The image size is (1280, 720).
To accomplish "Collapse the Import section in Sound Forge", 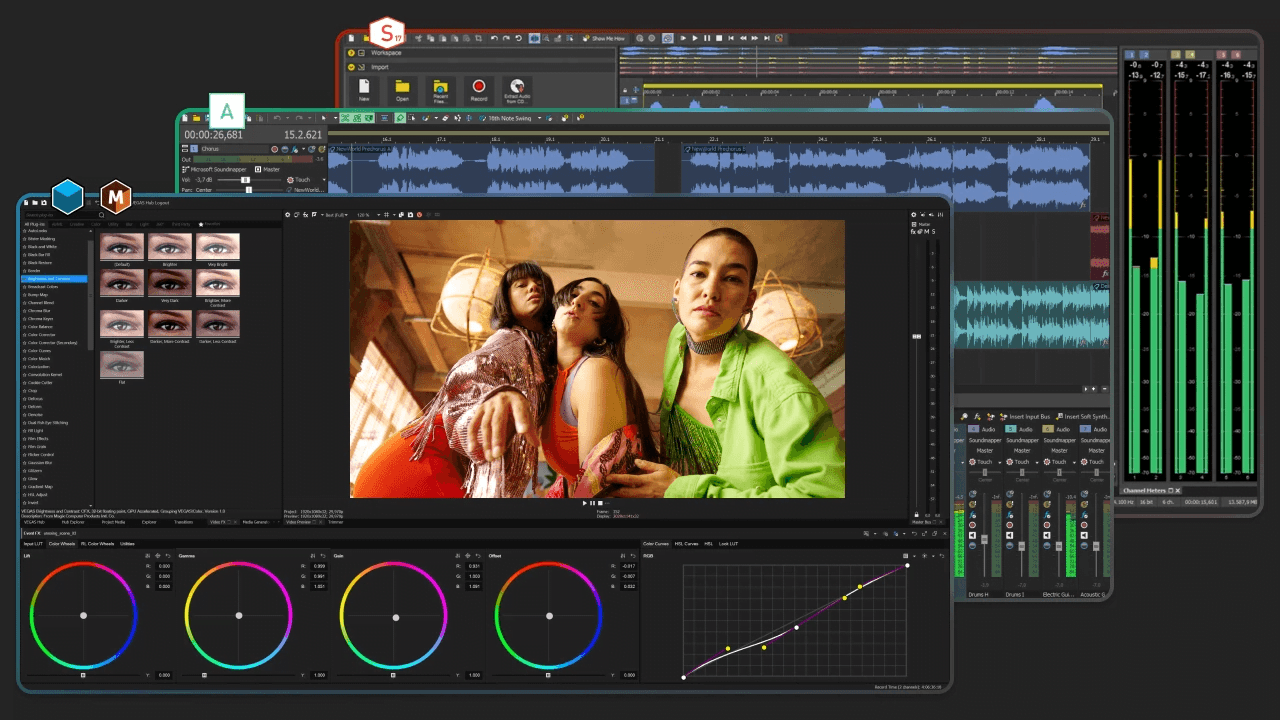I will click(351, 67).
